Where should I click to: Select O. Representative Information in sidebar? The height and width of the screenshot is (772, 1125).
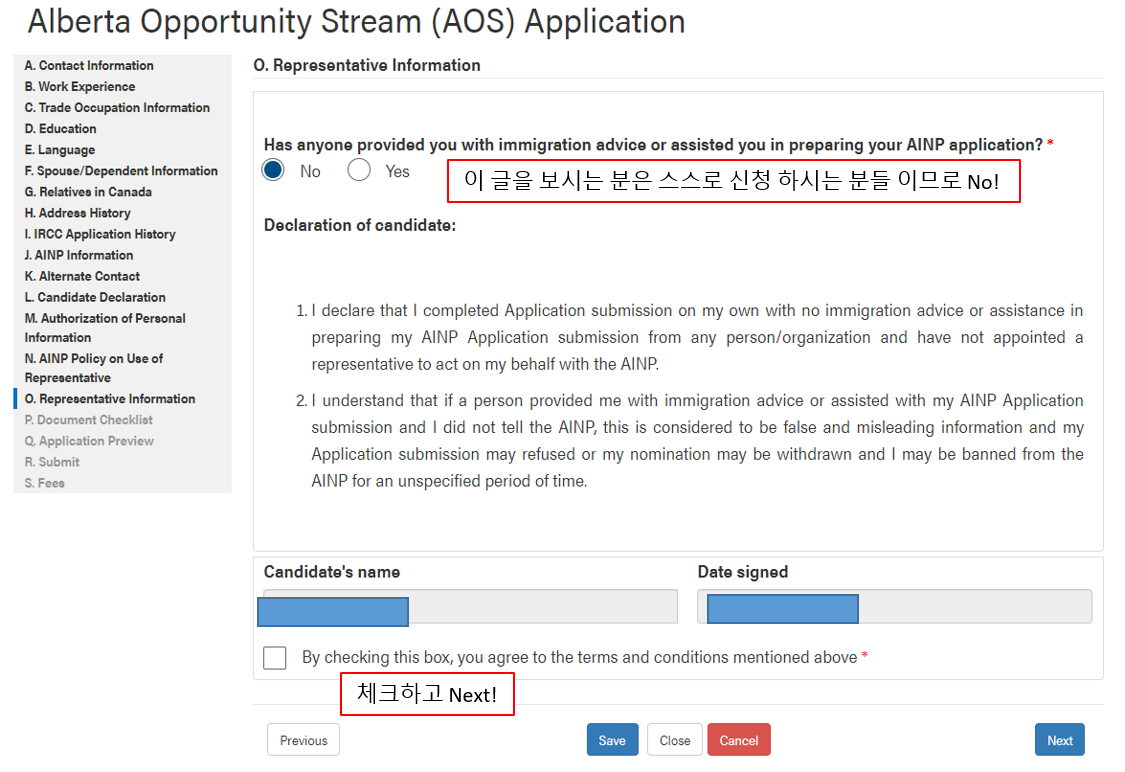pos(110,399)
